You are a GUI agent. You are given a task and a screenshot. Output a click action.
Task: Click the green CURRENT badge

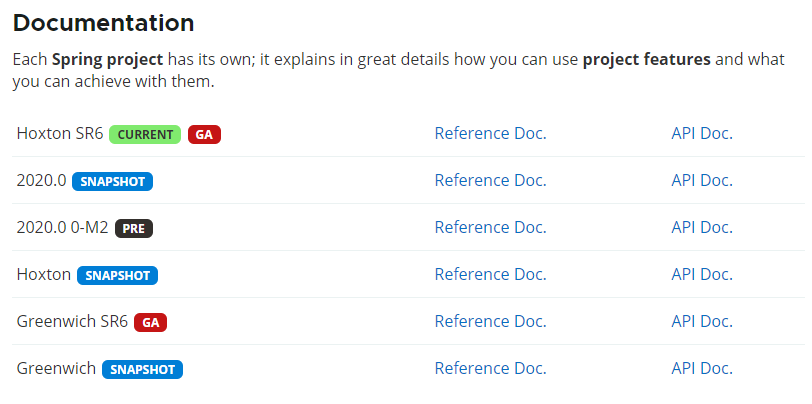tap(145, 134)
